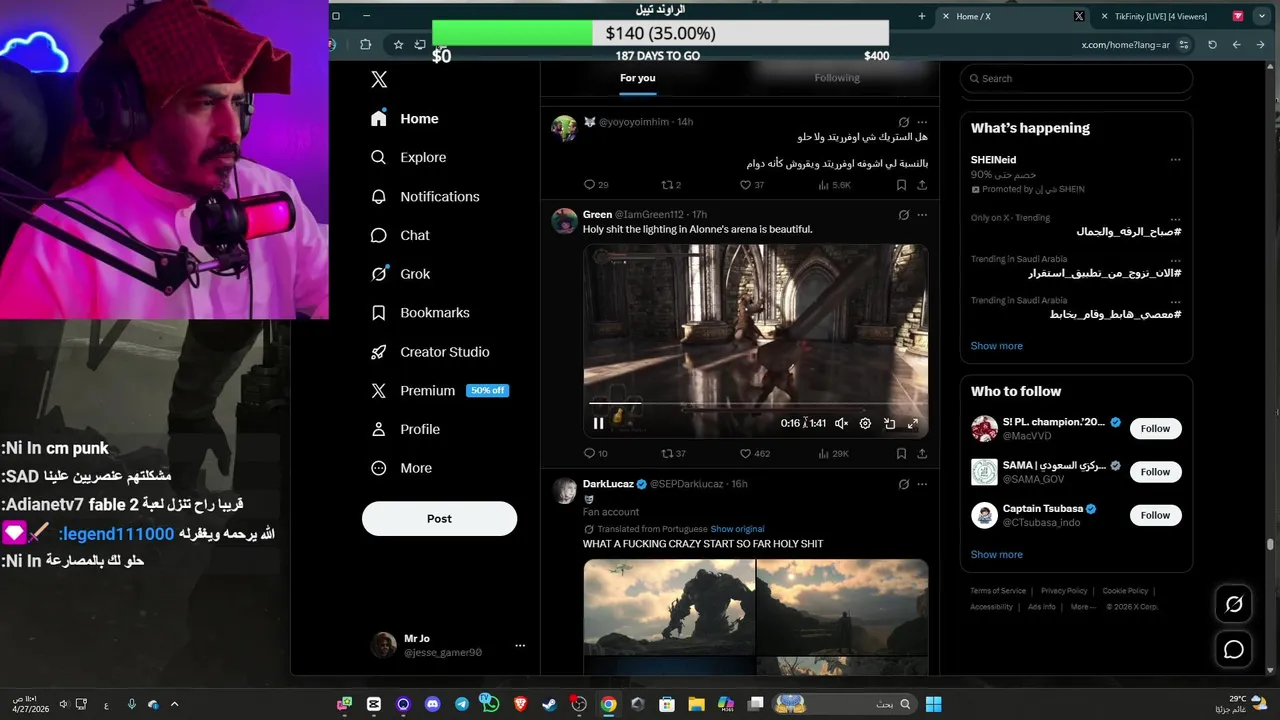Open the video settings gear
This screenshot has height=720, width=1280.
point(865,423)
